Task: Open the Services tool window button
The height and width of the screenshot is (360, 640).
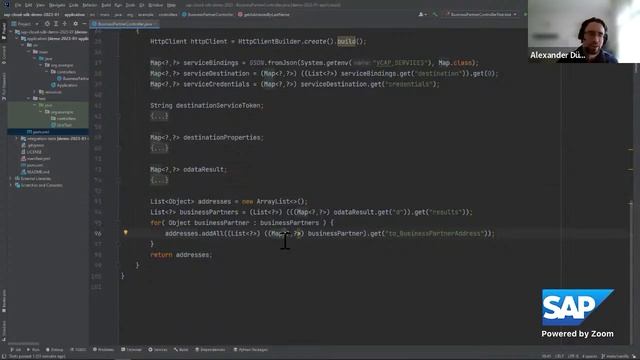Action: click(x=158, y=350)
